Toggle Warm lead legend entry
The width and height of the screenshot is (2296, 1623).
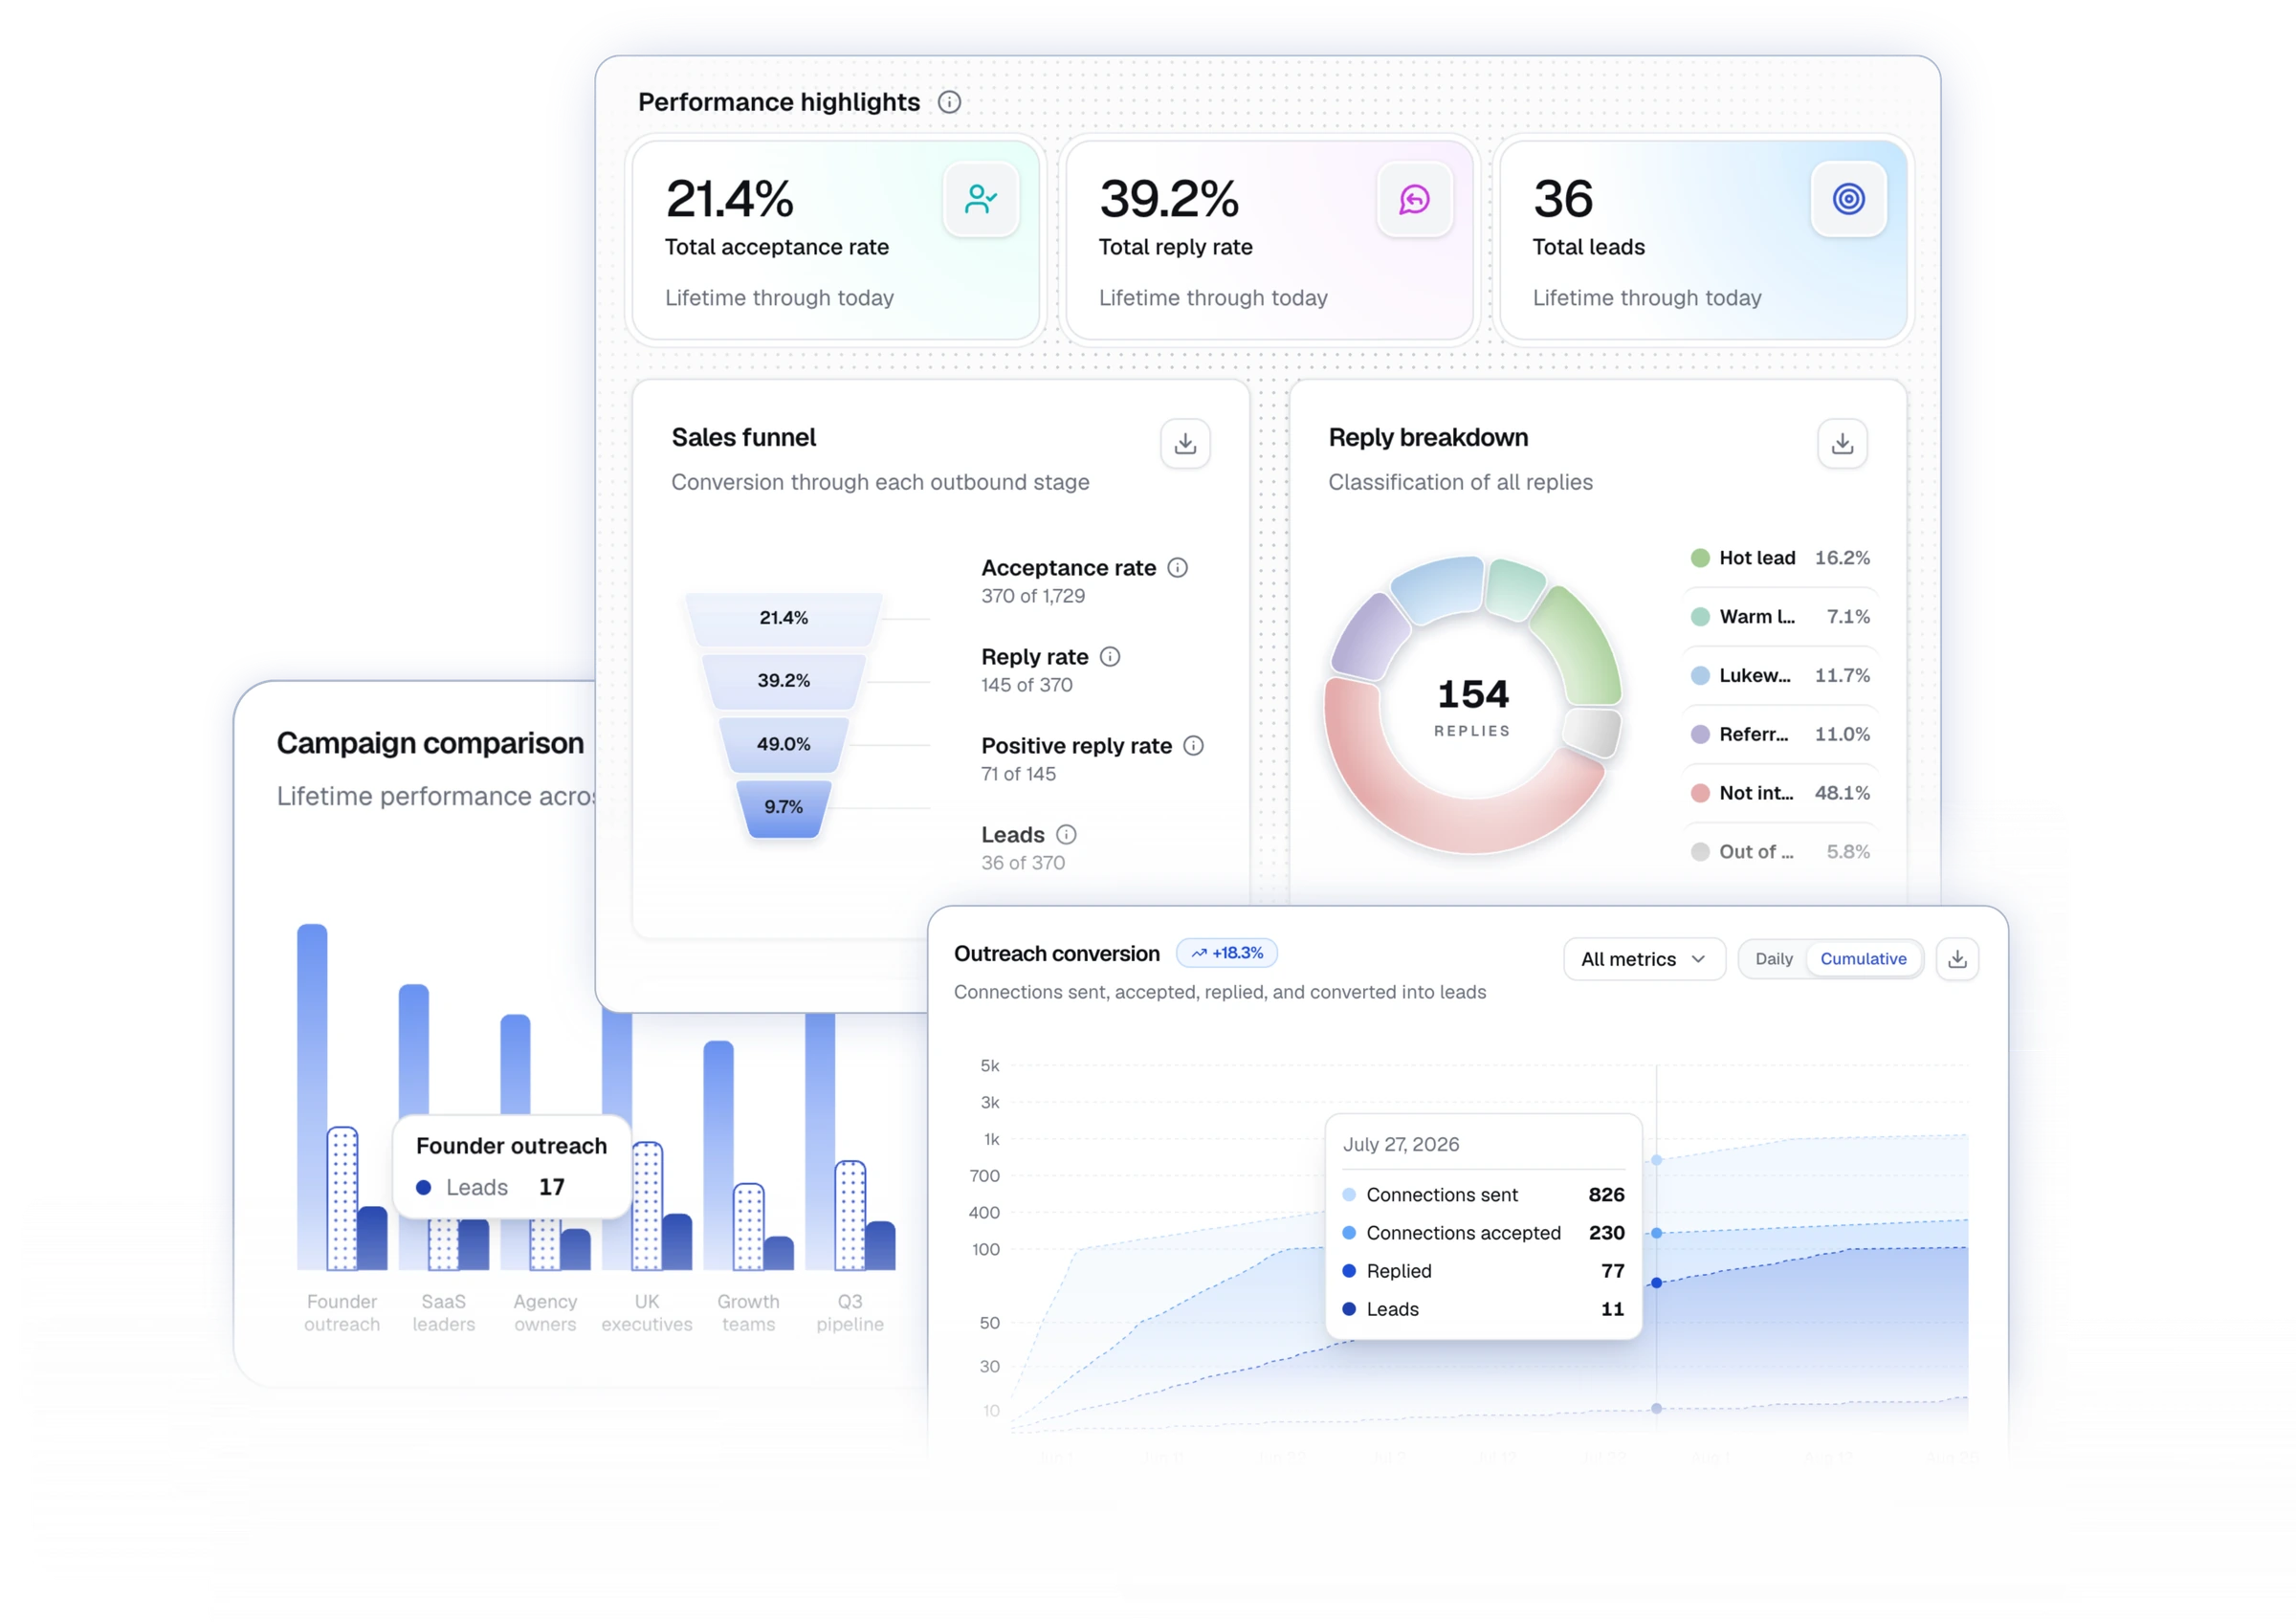click(x=1780, y=617)
